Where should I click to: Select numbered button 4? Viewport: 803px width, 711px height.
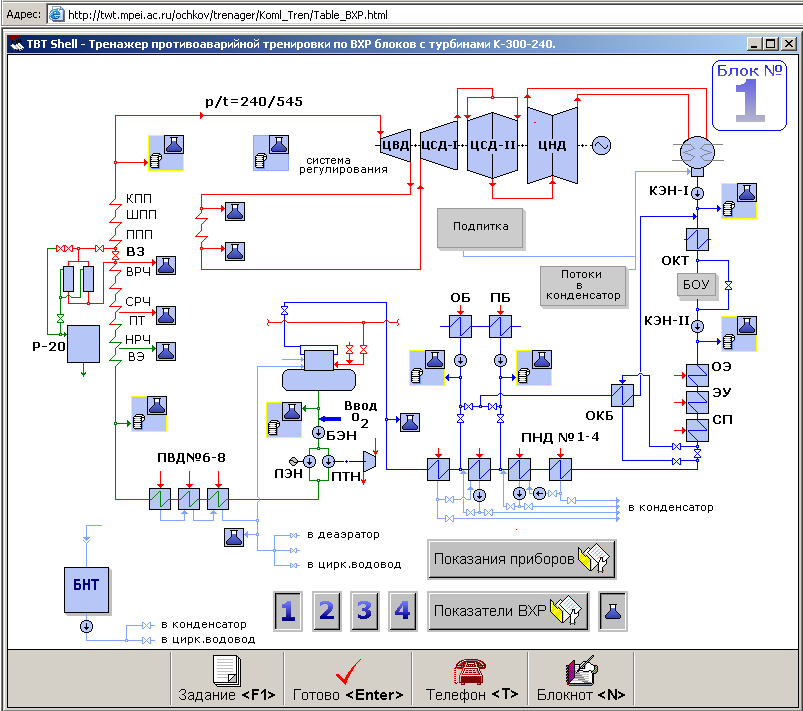point(403,611)
